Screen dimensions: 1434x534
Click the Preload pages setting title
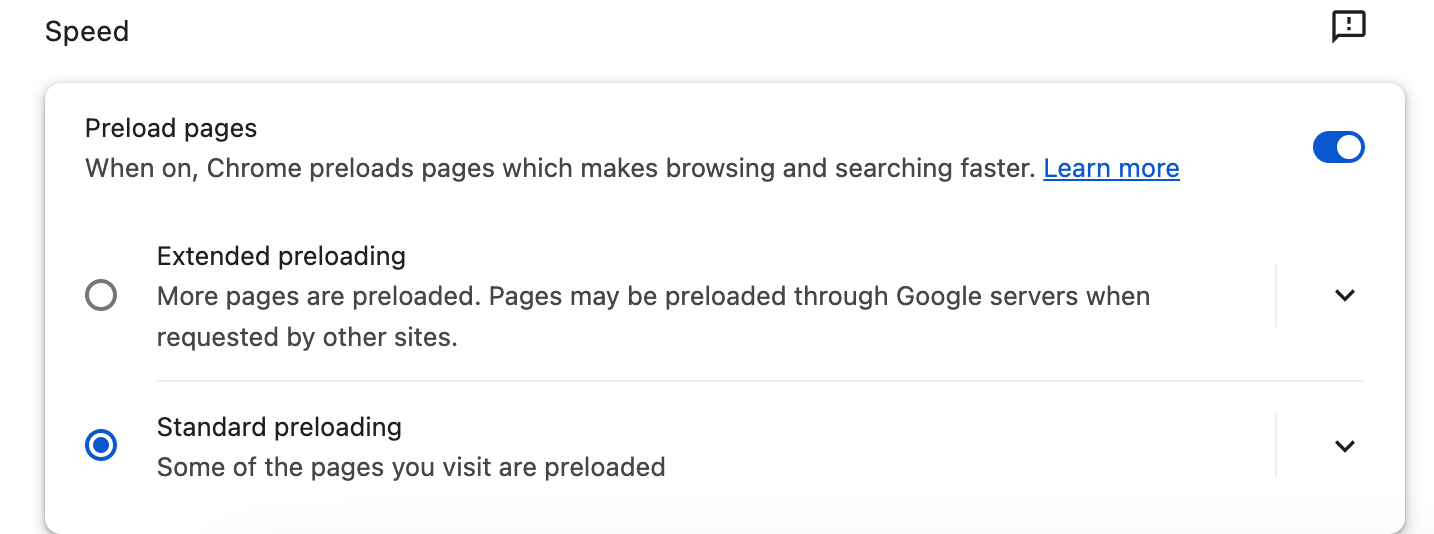(x=171, y=128)
